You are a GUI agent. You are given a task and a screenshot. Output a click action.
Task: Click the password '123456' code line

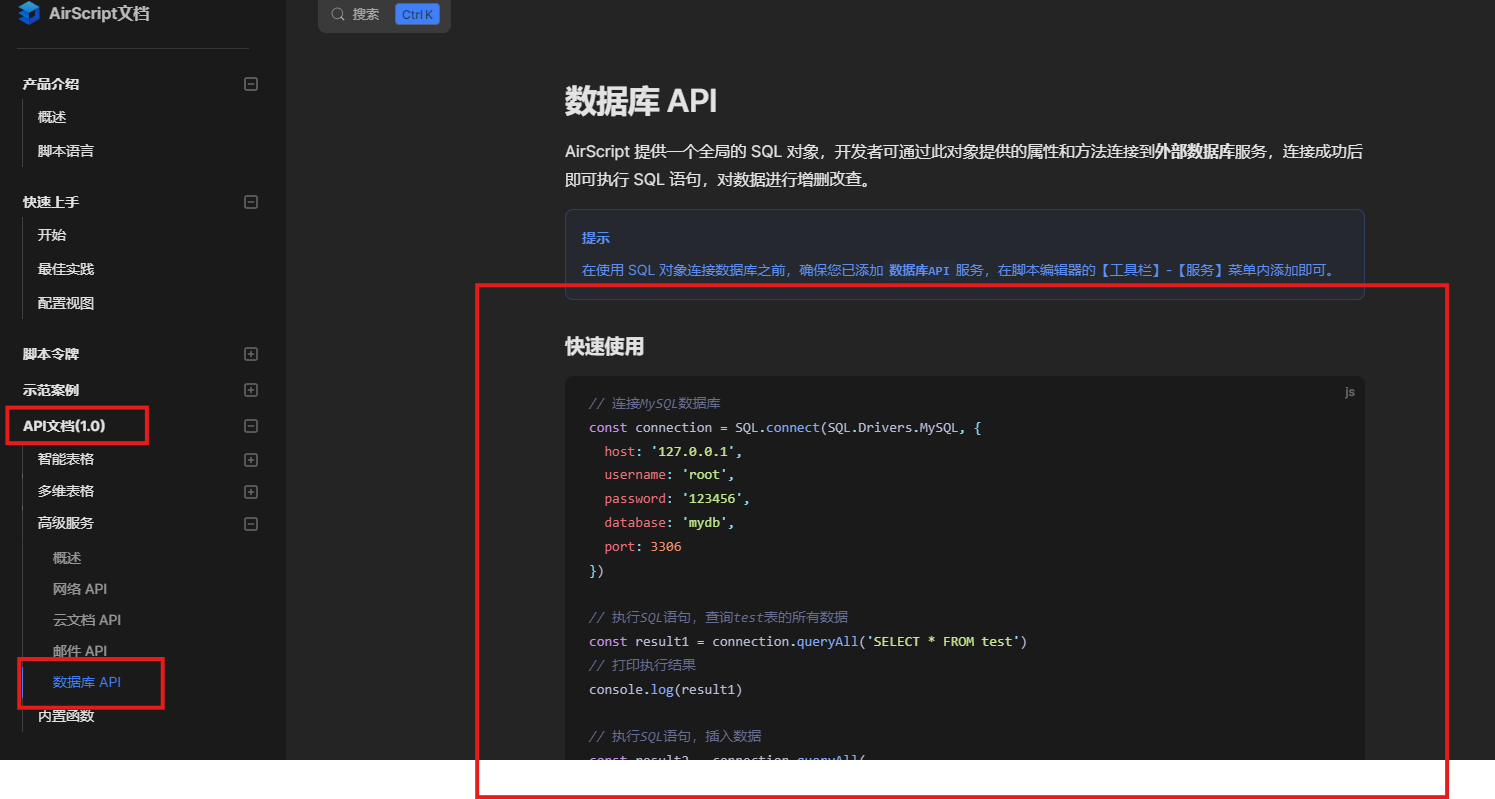677,498
